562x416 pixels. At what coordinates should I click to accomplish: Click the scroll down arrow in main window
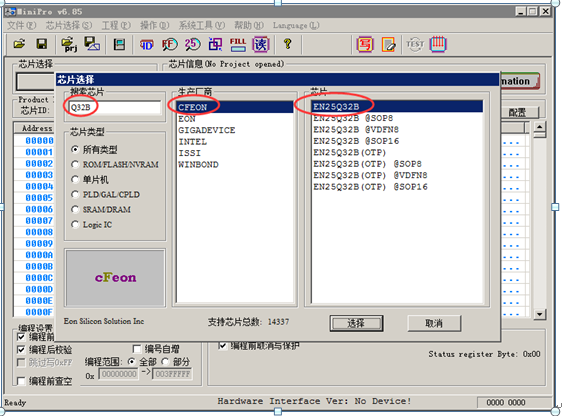click(539, 314)
